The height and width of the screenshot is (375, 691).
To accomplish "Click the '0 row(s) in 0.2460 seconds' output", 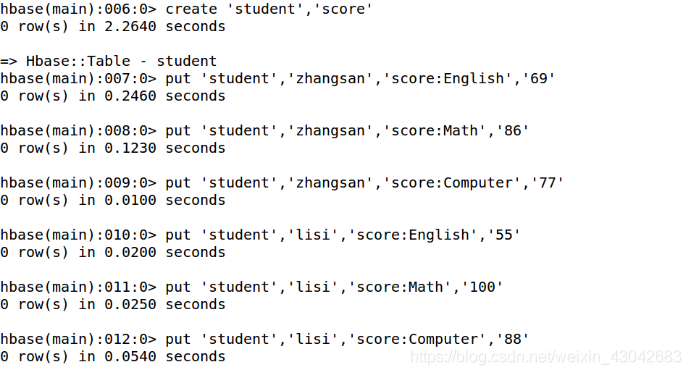I will 113,96.
